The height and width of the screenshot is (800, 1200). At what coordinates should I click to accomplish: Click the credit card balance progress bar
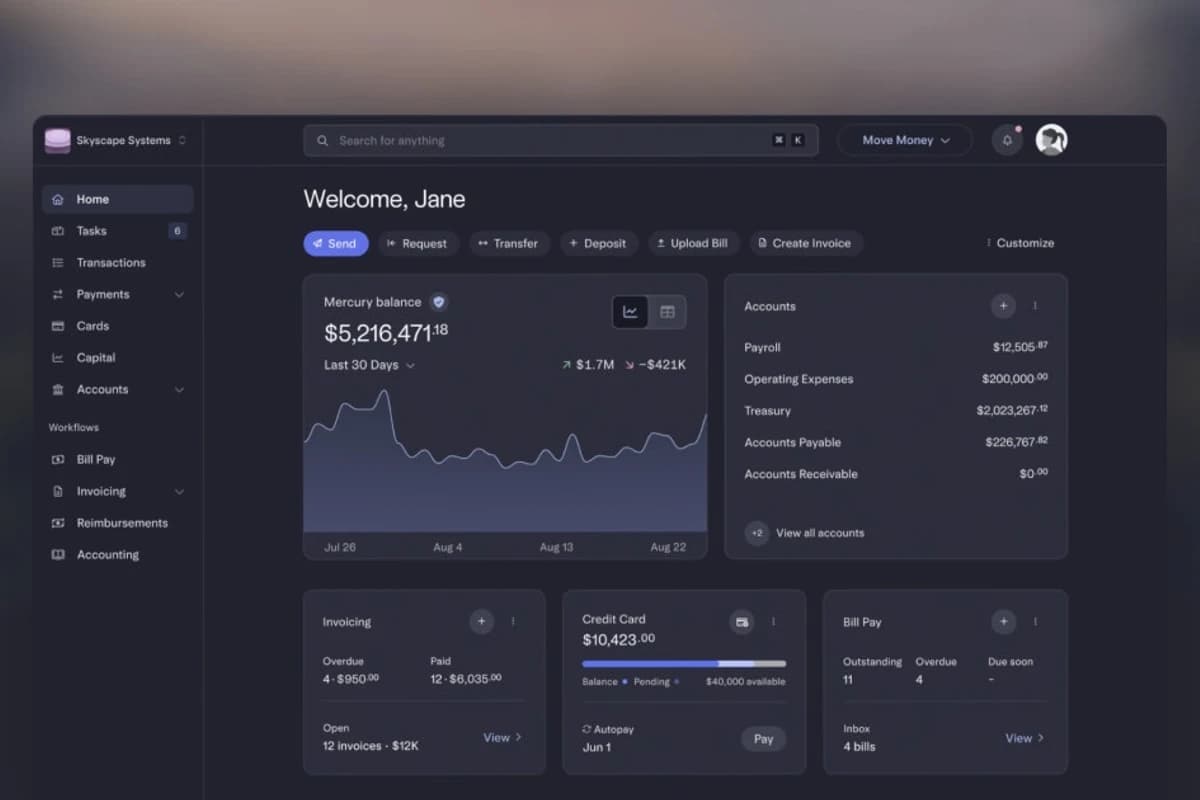point(683,662)
